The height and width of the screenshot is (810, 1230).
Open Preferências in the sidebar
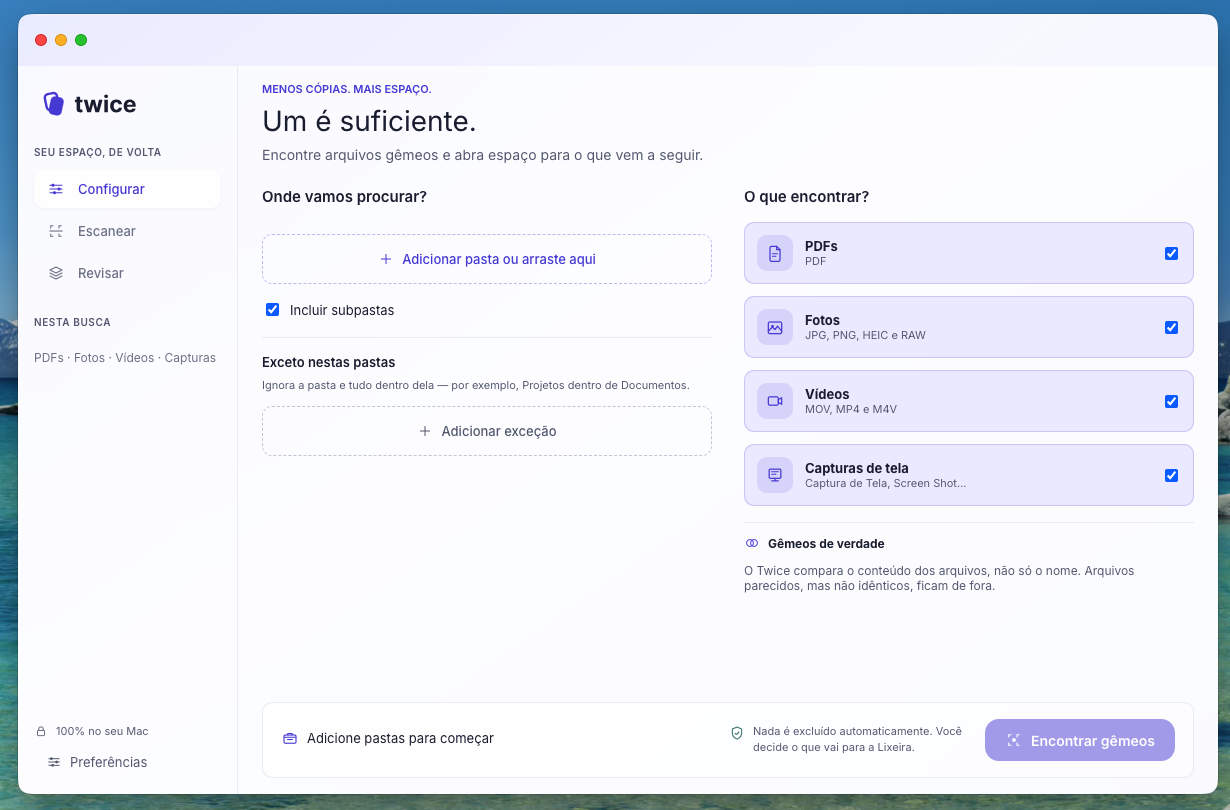coord(98,762)
